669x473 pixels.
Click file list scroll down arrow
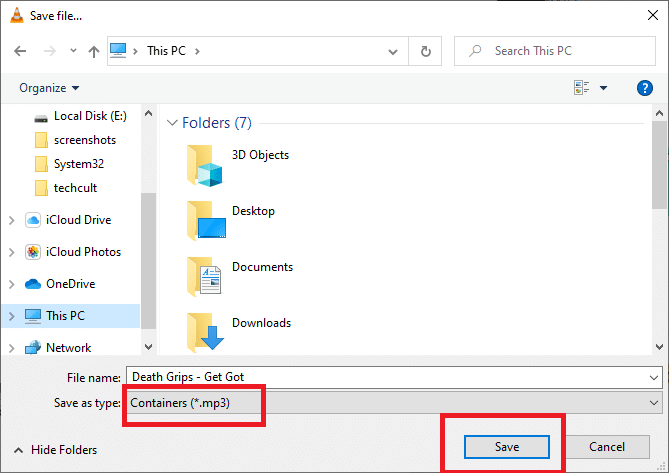click(659, 347)
